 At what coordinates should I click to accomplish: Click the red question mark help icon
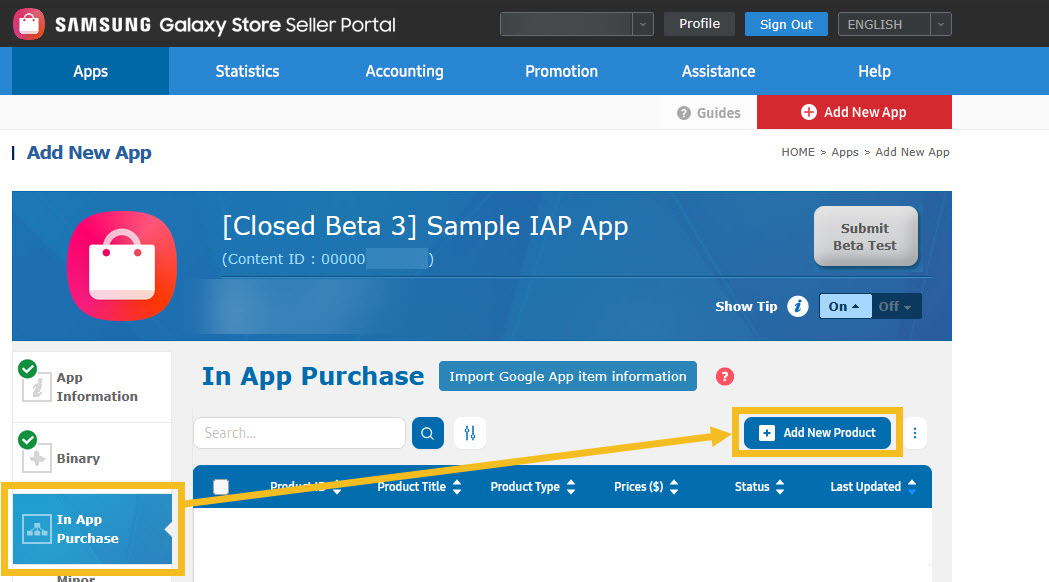[x=725, y=377]
